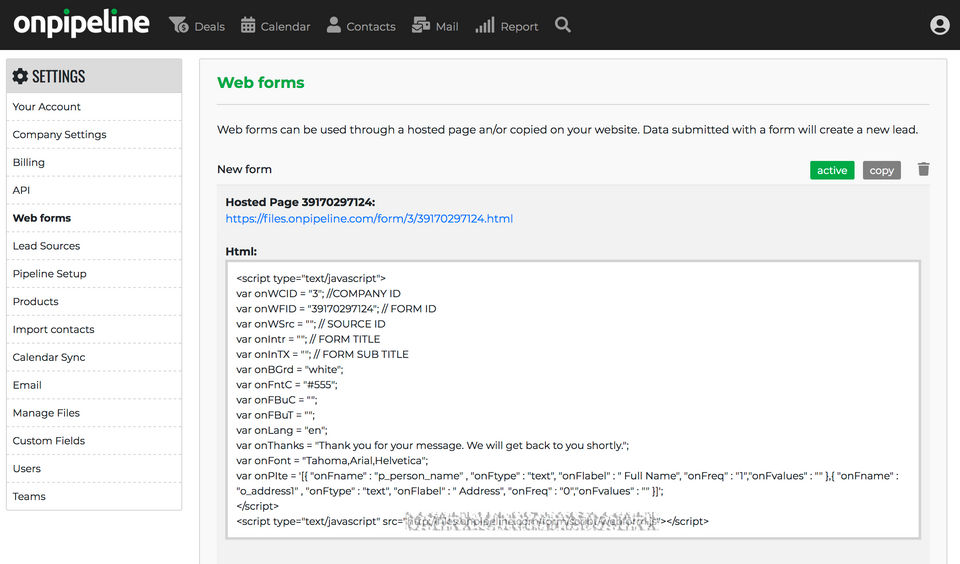Open the Contacts person icon
This screenshot has width=960, height=564.
tap(334, 25)
